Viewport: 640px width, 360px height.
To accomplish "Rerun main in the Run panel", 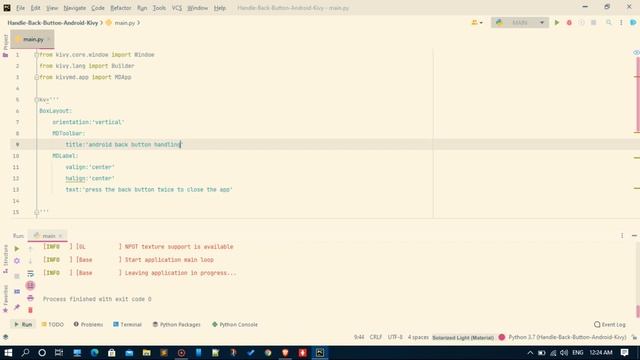I will 17,249.
